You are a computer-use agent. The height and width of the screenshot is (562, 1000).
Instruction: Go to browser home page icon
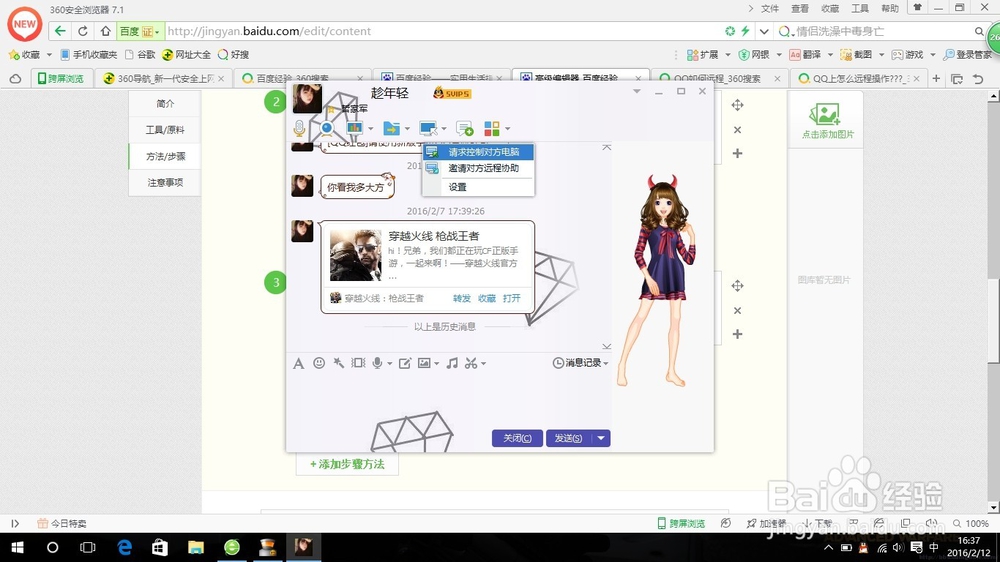pyautogui.click(x=105, y=31)
